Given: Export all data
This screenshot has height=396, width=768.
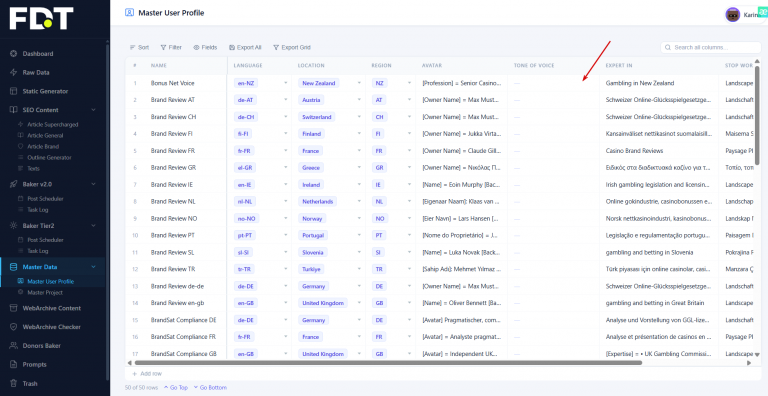Looking at the screenshot, I should pyautogui.click(x=245, y=48).
